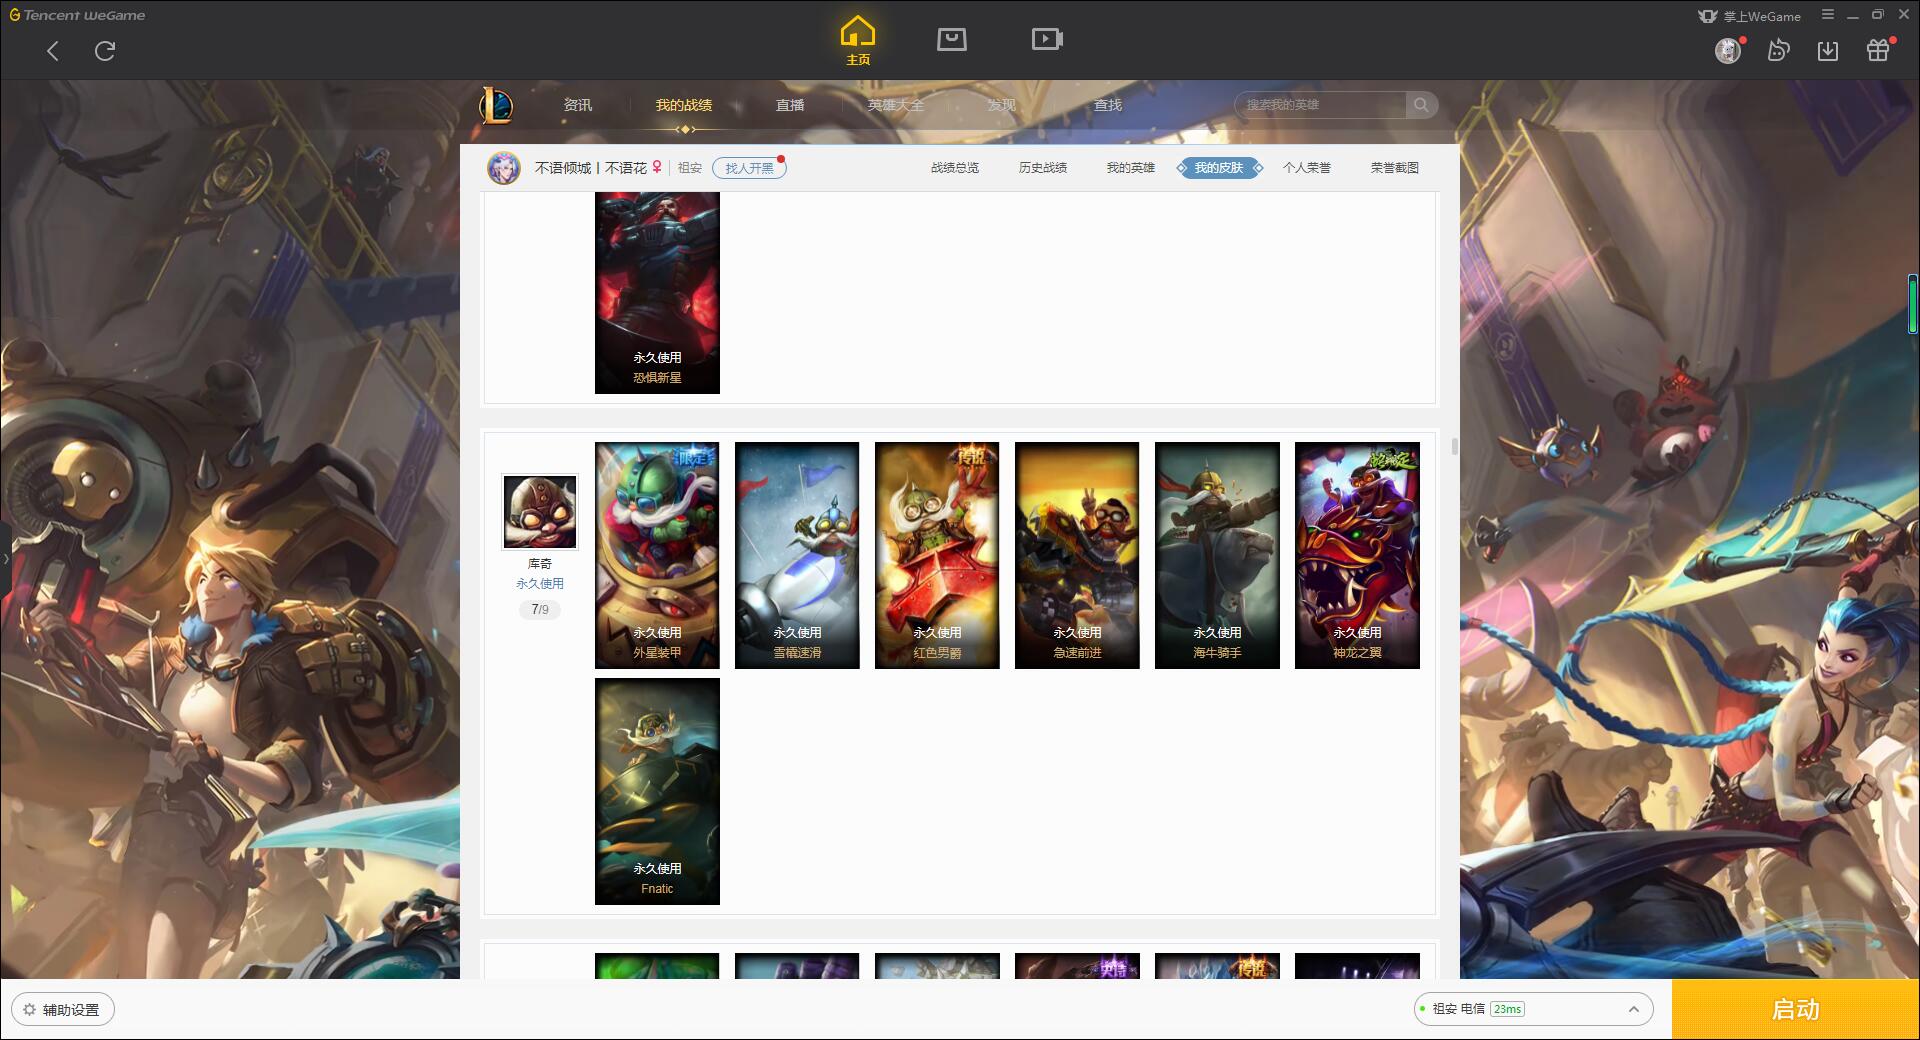Click the 23ms latency indicator
This screenshot has height=1040, width=1920.
coord(1507,1009)
